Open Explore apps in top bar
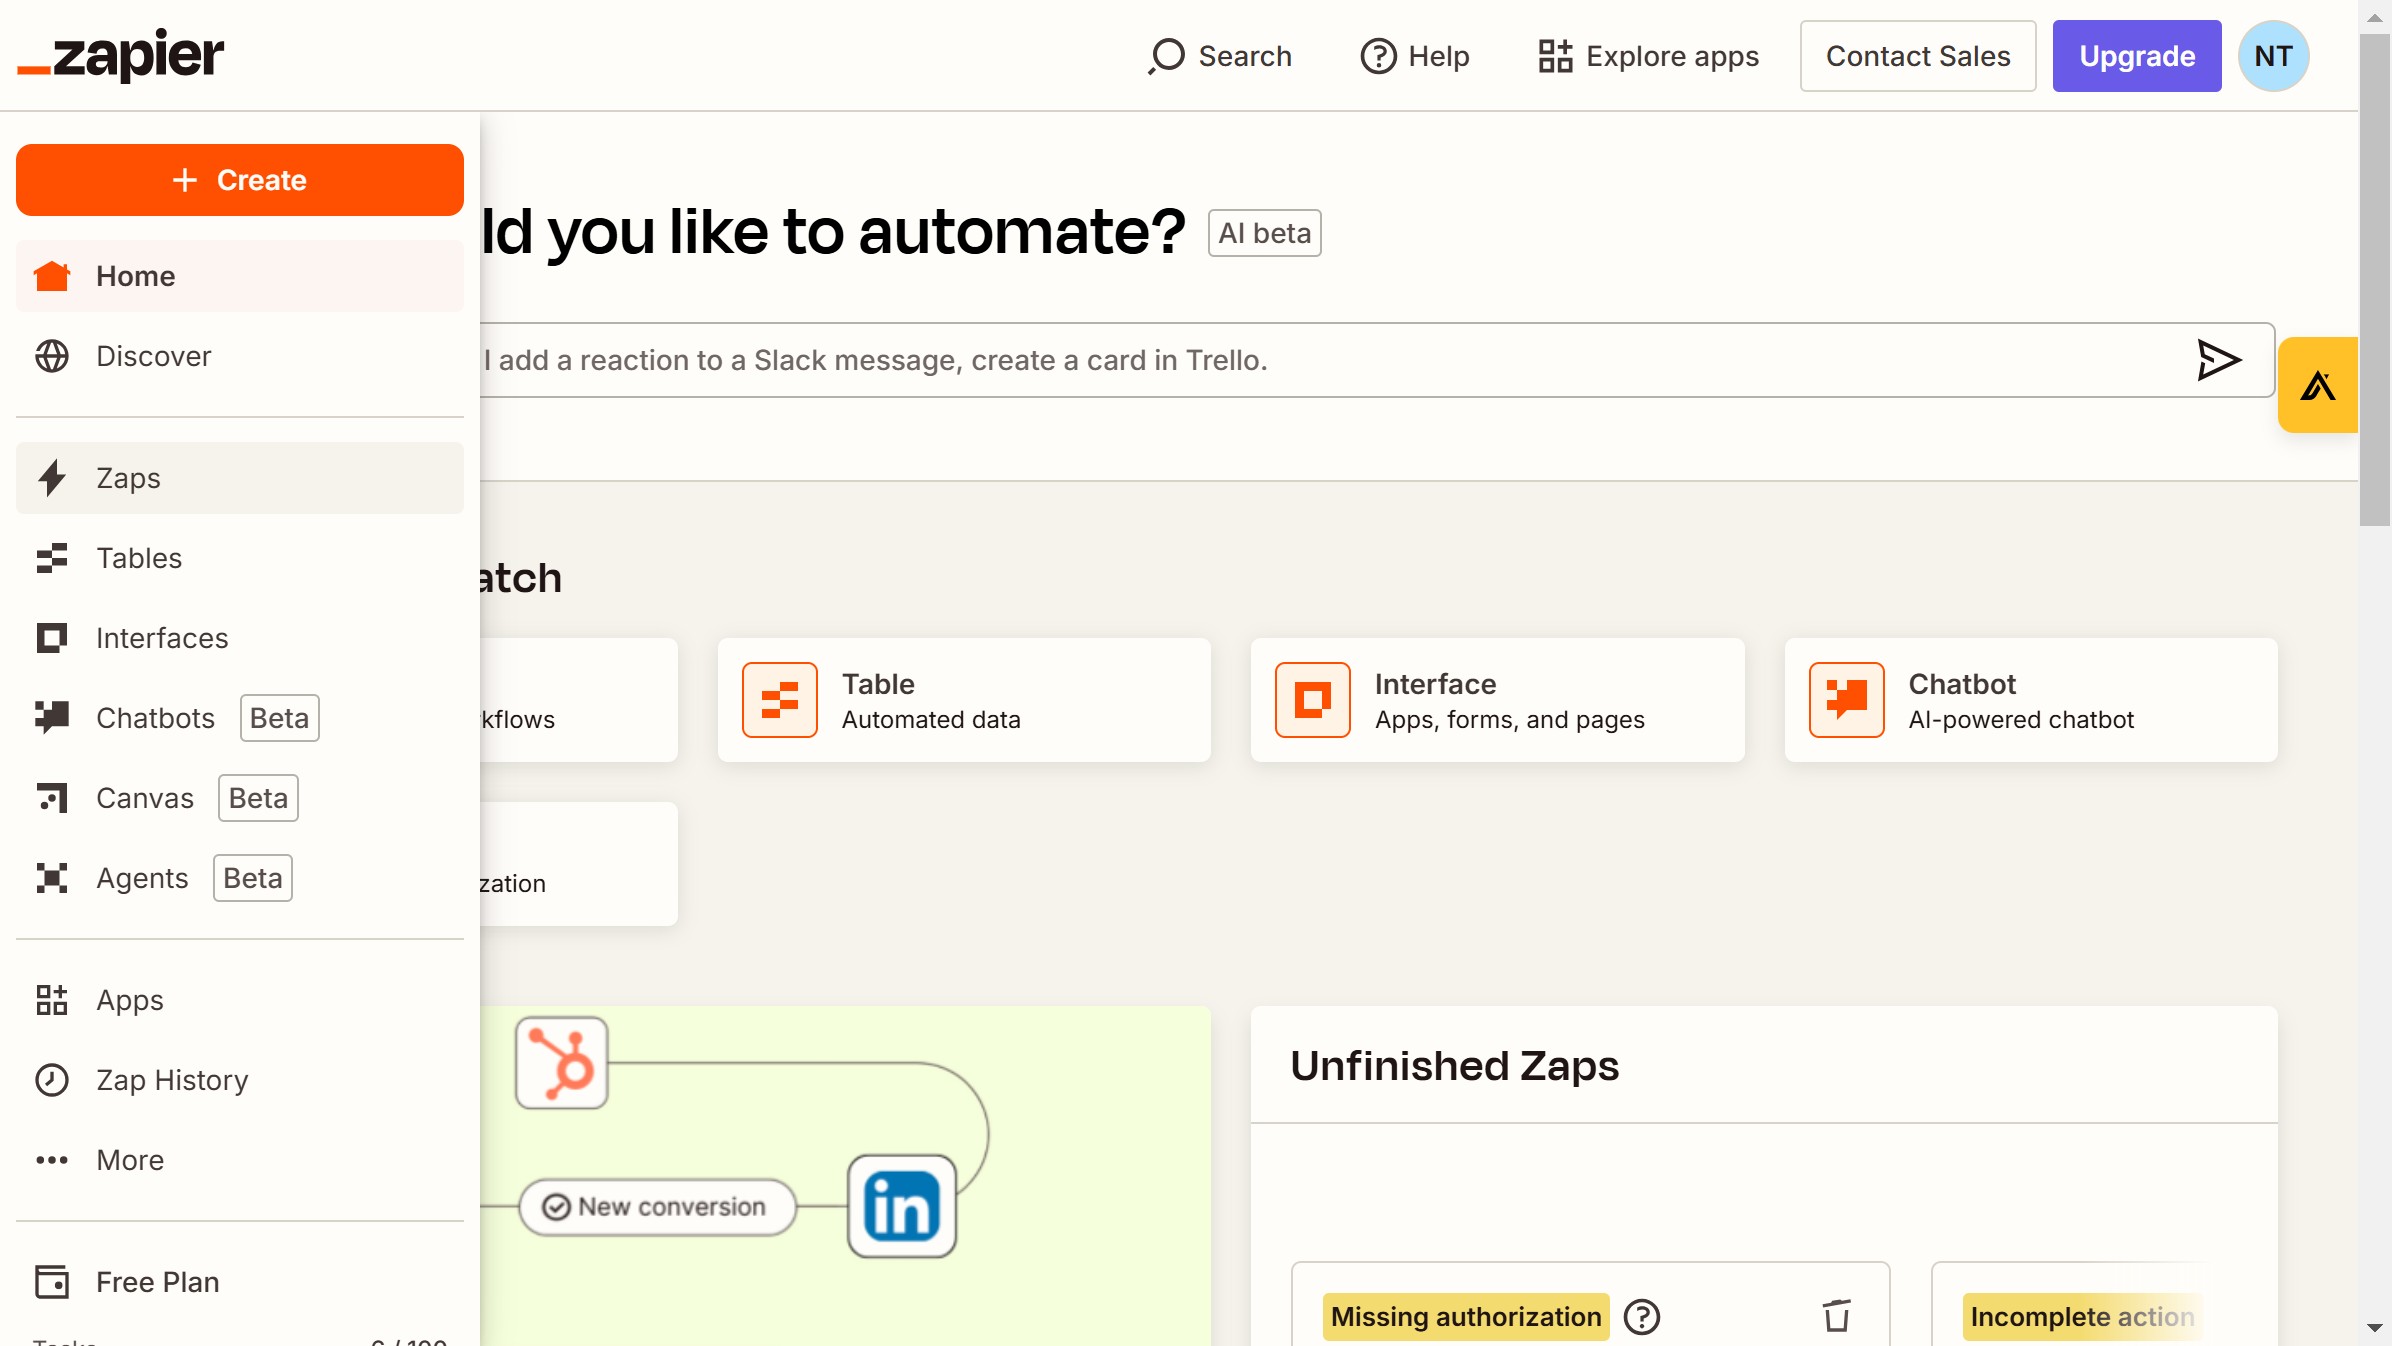 (x=1648, y=56)
